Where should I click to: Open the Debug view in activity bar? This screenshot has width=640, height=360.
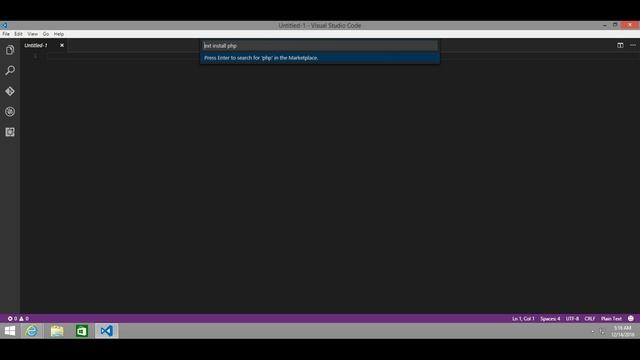[10, 111]
